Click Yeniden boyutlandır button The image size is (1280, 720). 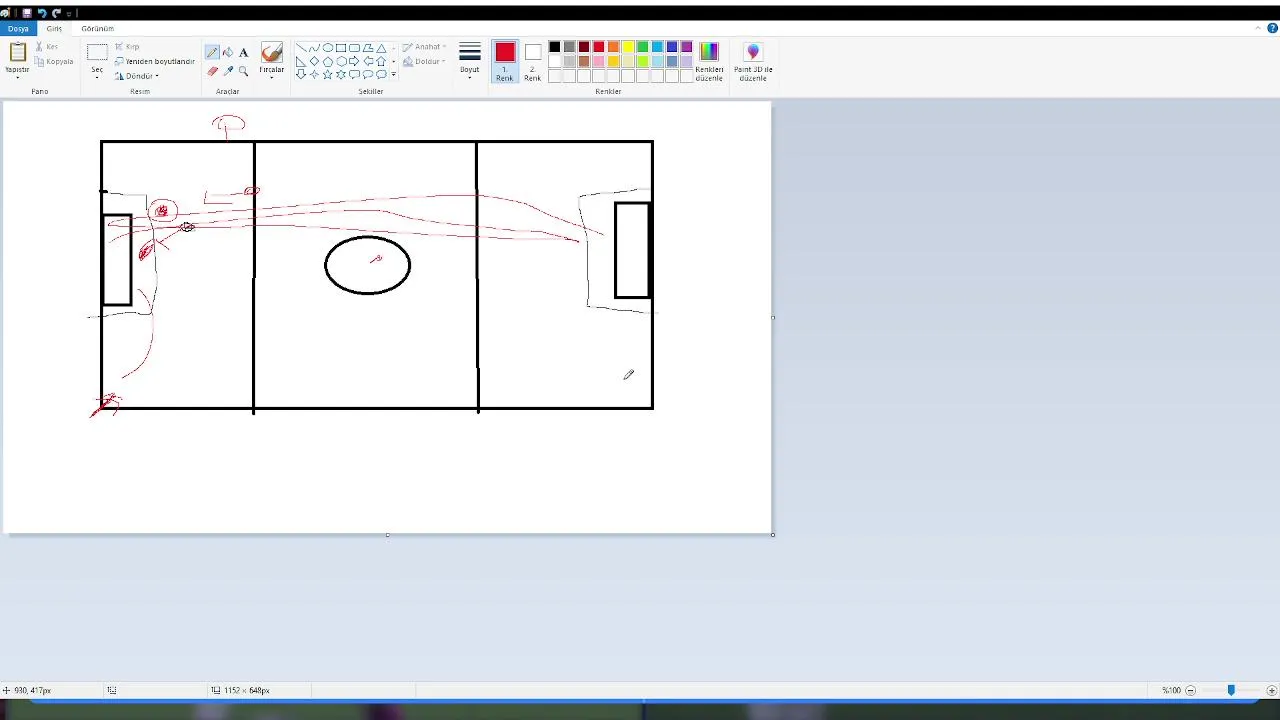[155, 61]
